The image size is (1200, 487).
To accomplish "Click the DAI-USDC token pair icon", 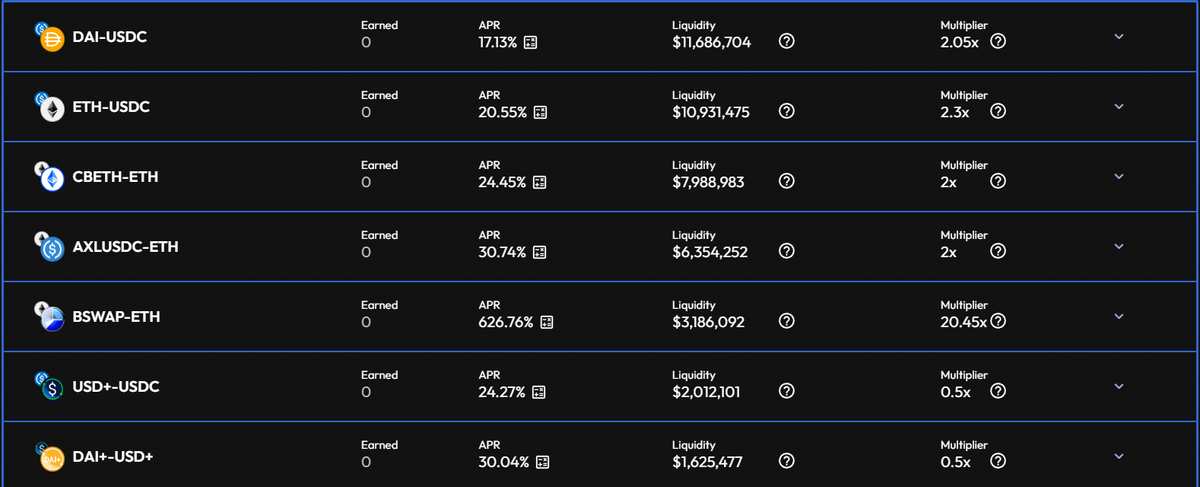I will click(49, 38).
